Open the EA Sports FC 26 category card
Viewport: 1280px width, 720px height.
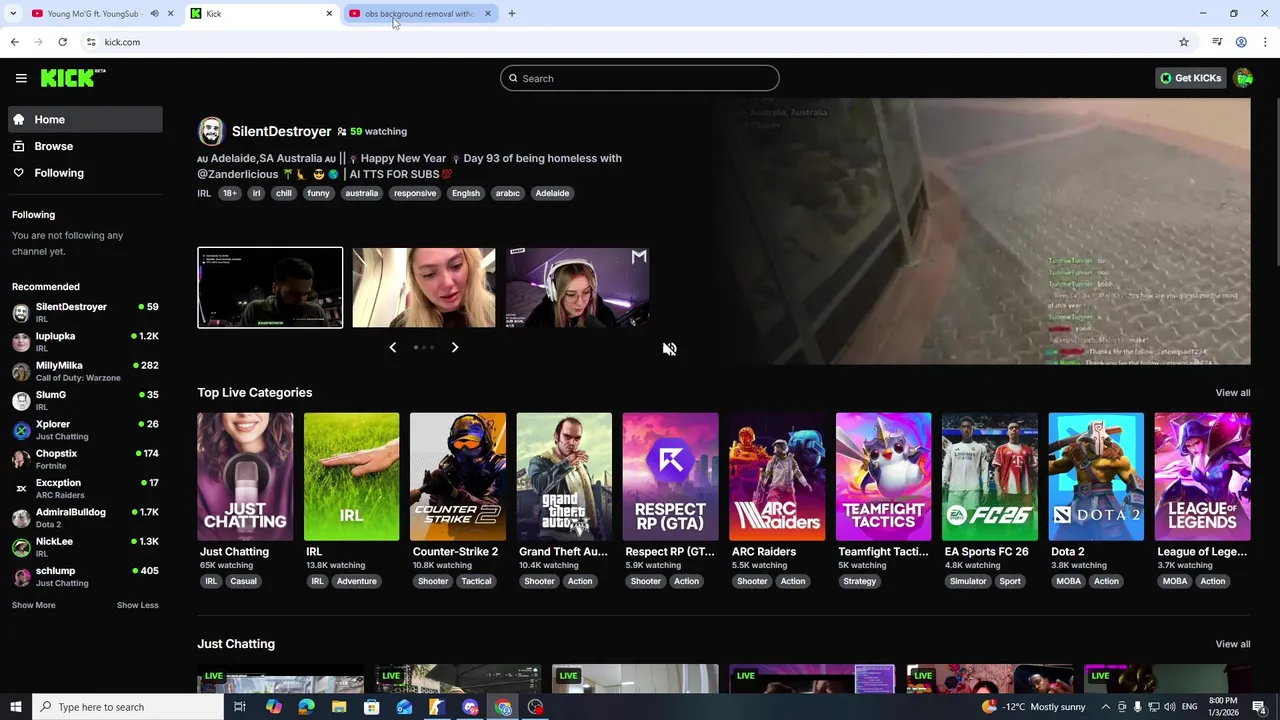click(990, 477)
